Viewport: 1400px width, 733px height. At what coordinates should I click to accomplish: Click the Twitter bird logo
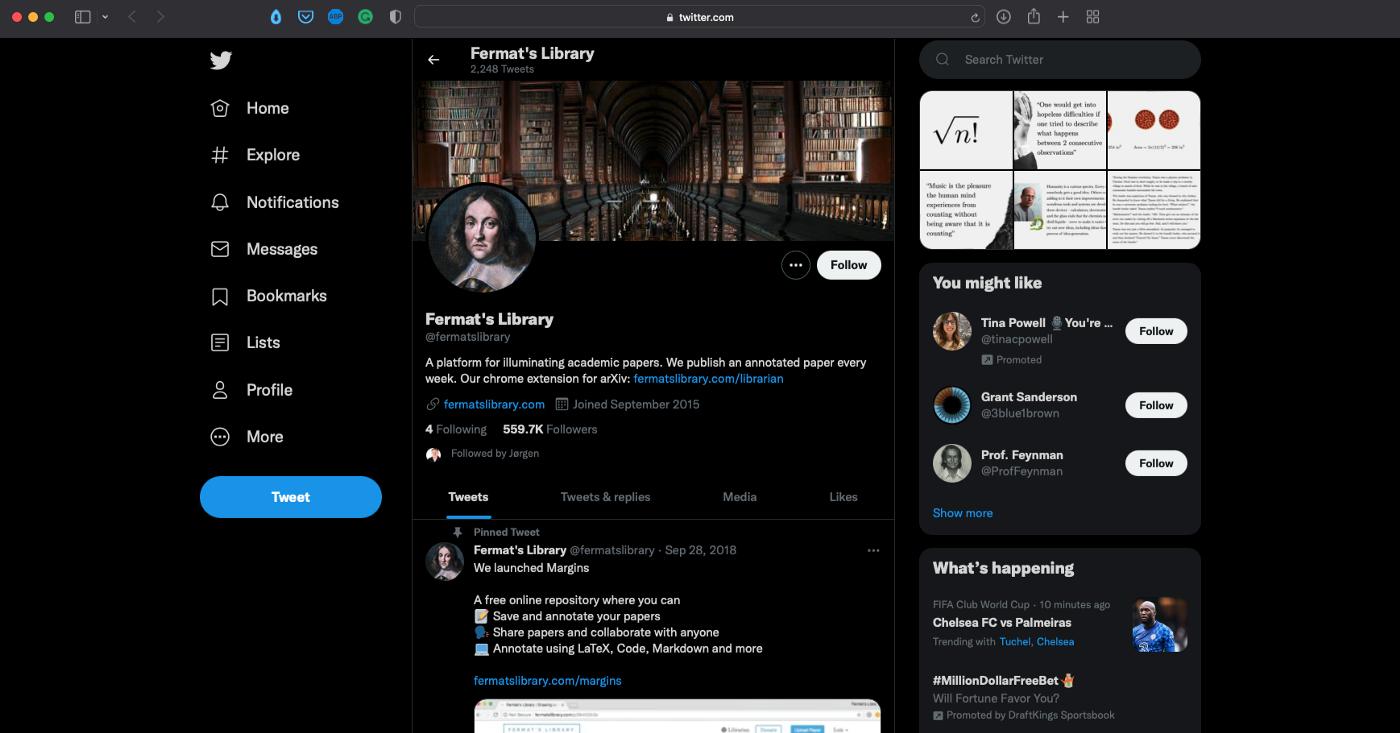pyautogui.click(x=221, y=60)
